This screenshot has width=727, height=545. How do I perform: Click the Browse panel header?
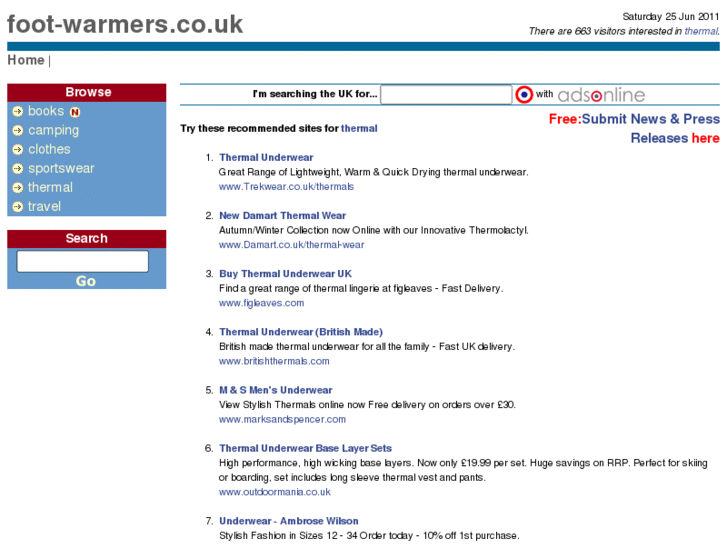click(87, 92)
